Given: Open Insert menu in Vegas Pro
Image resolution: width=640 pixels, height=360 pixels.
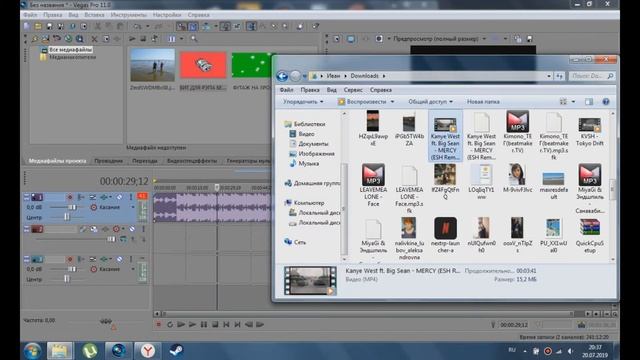Looking at the screenshot, I should [94, 15].
